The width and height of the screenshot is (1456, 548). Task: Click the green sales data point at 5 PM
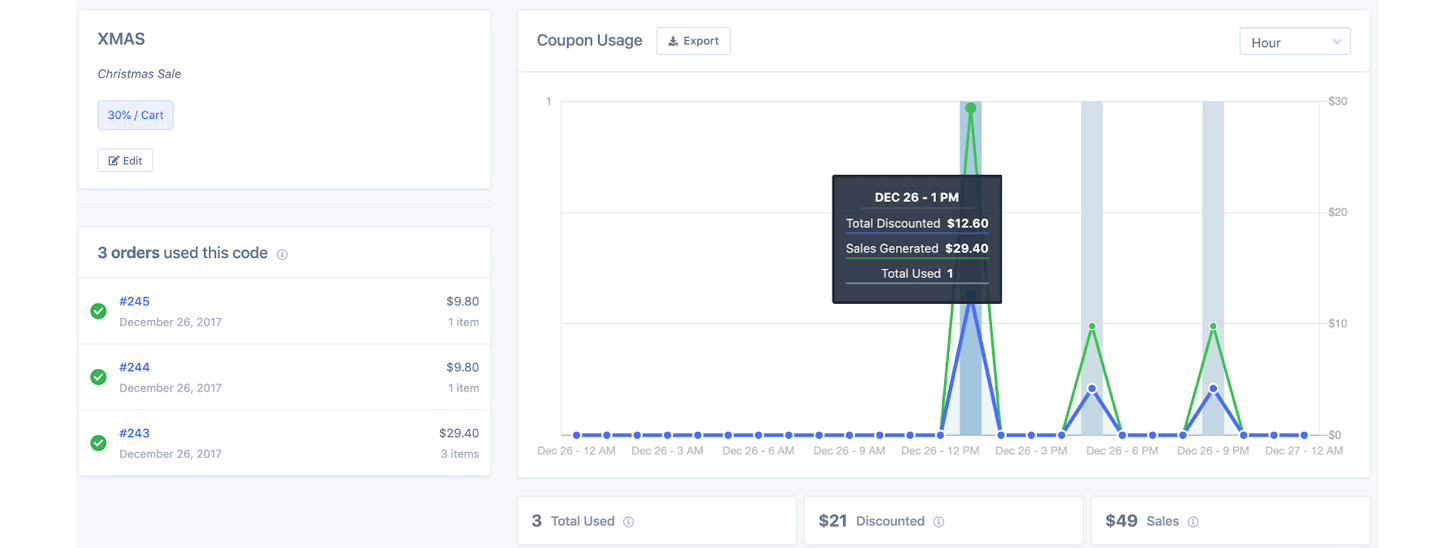coord(1092,326)
